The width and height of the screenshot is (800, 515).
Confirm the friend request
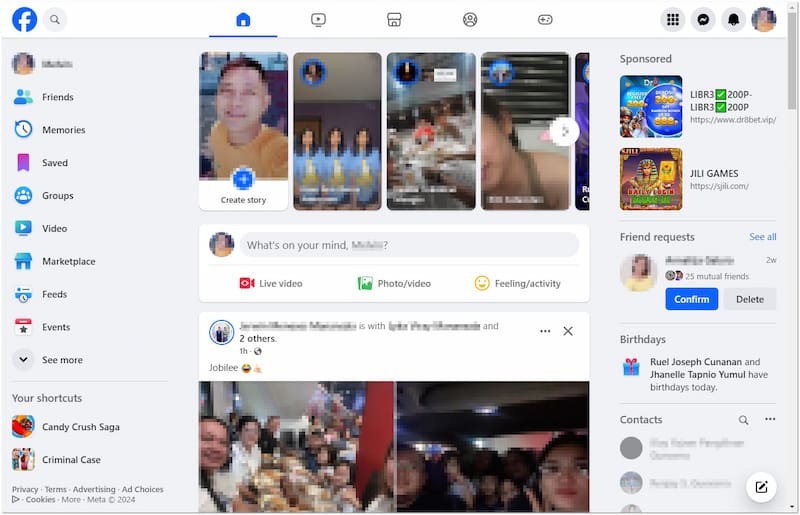(691, 299)
